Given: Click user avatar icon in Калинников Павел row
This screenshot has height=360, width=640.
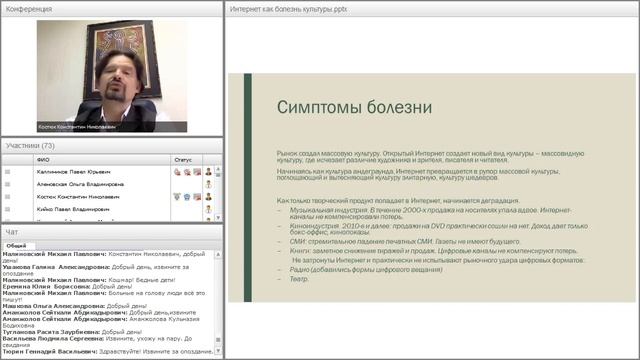Looking at the screenshot, I should tap(209, 172).
